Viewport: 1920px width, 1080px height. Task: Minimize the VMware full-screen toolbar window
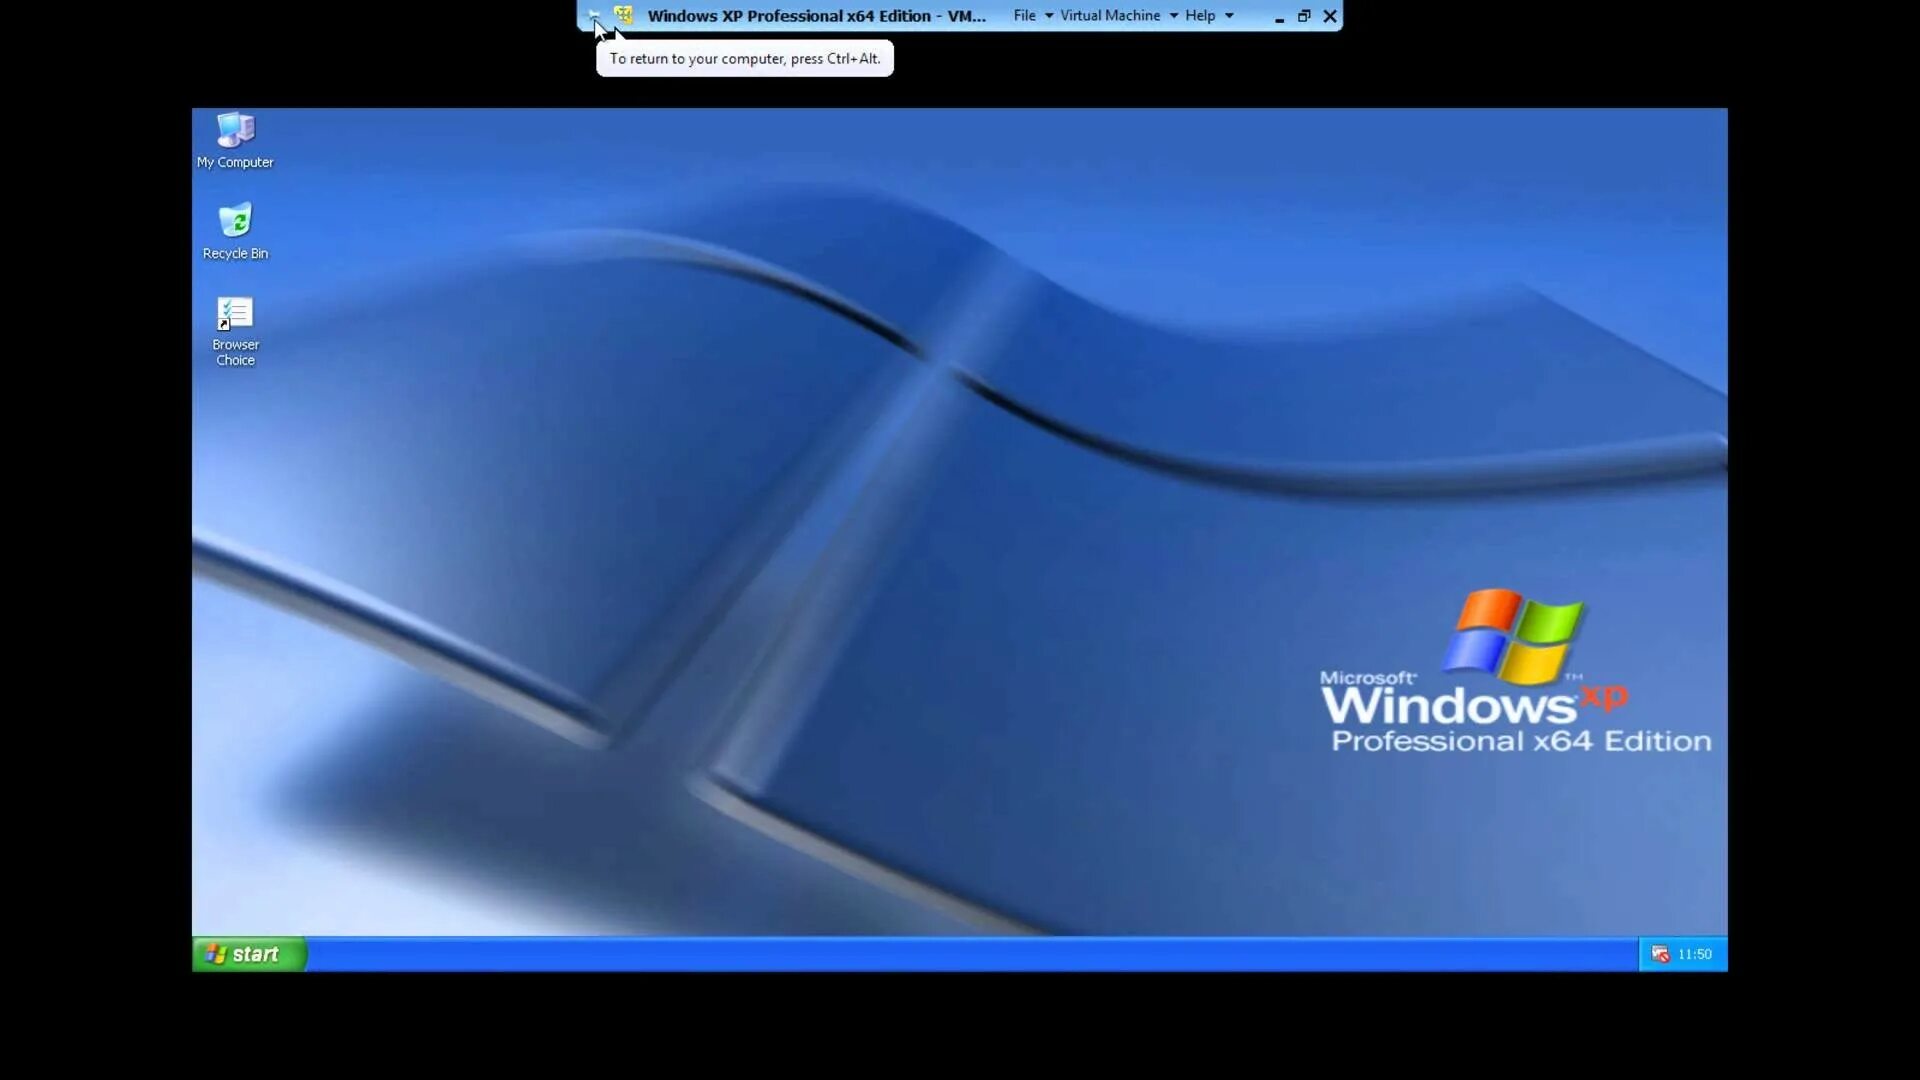coord(1279,17)
